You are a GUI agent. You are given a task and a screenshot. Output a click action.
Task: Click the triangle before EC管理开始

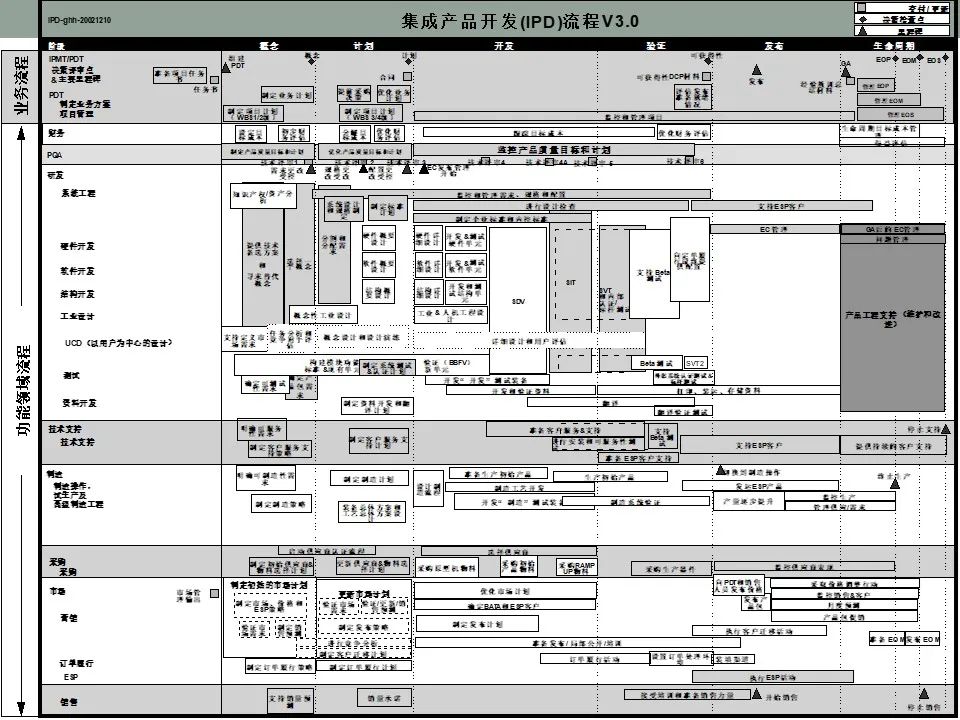[424, 168]
